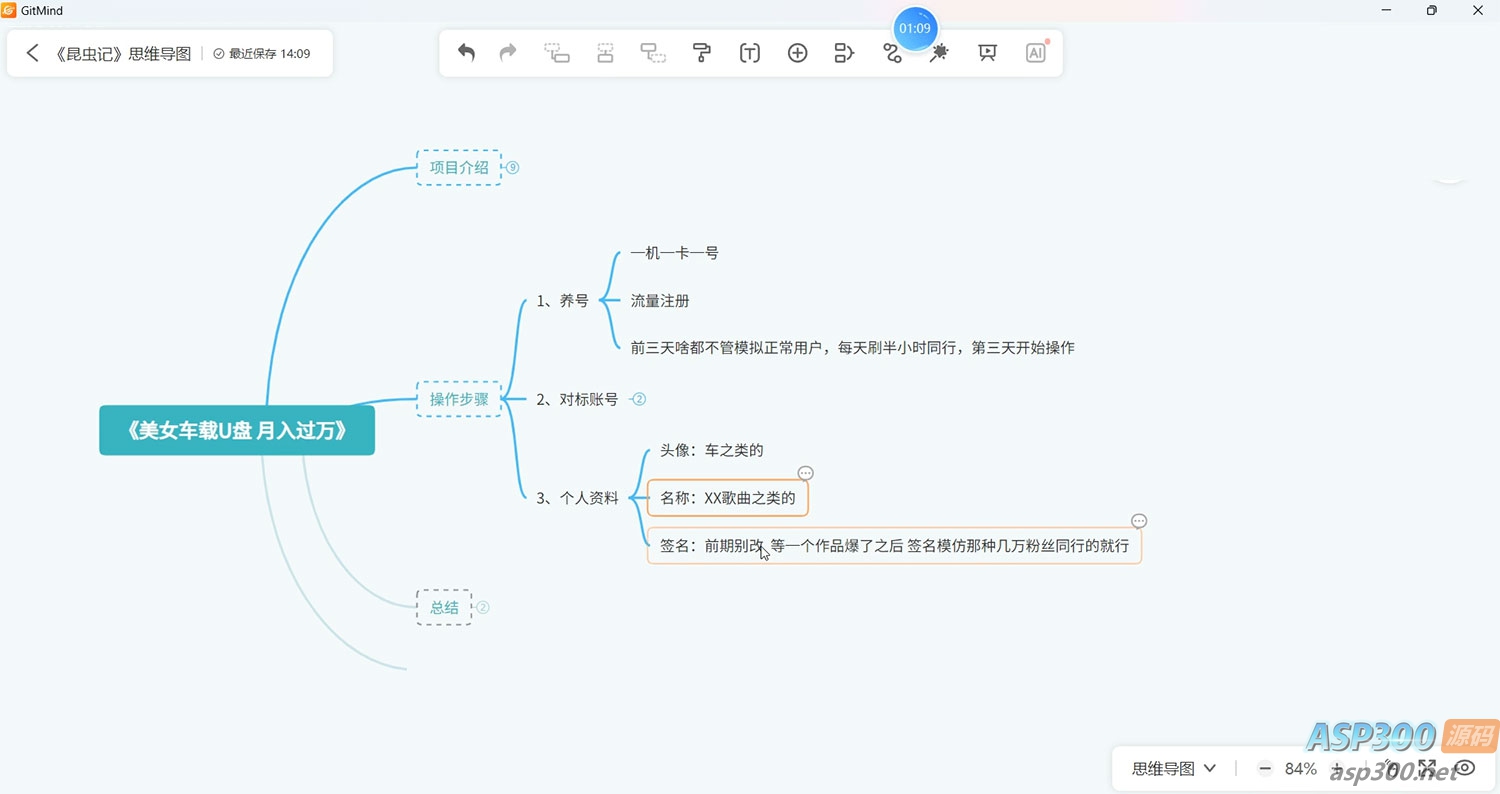Click the redo arrow in toolbar
Image resolution: width=1500 pixels, height=794 pixels.
(508, 53)
